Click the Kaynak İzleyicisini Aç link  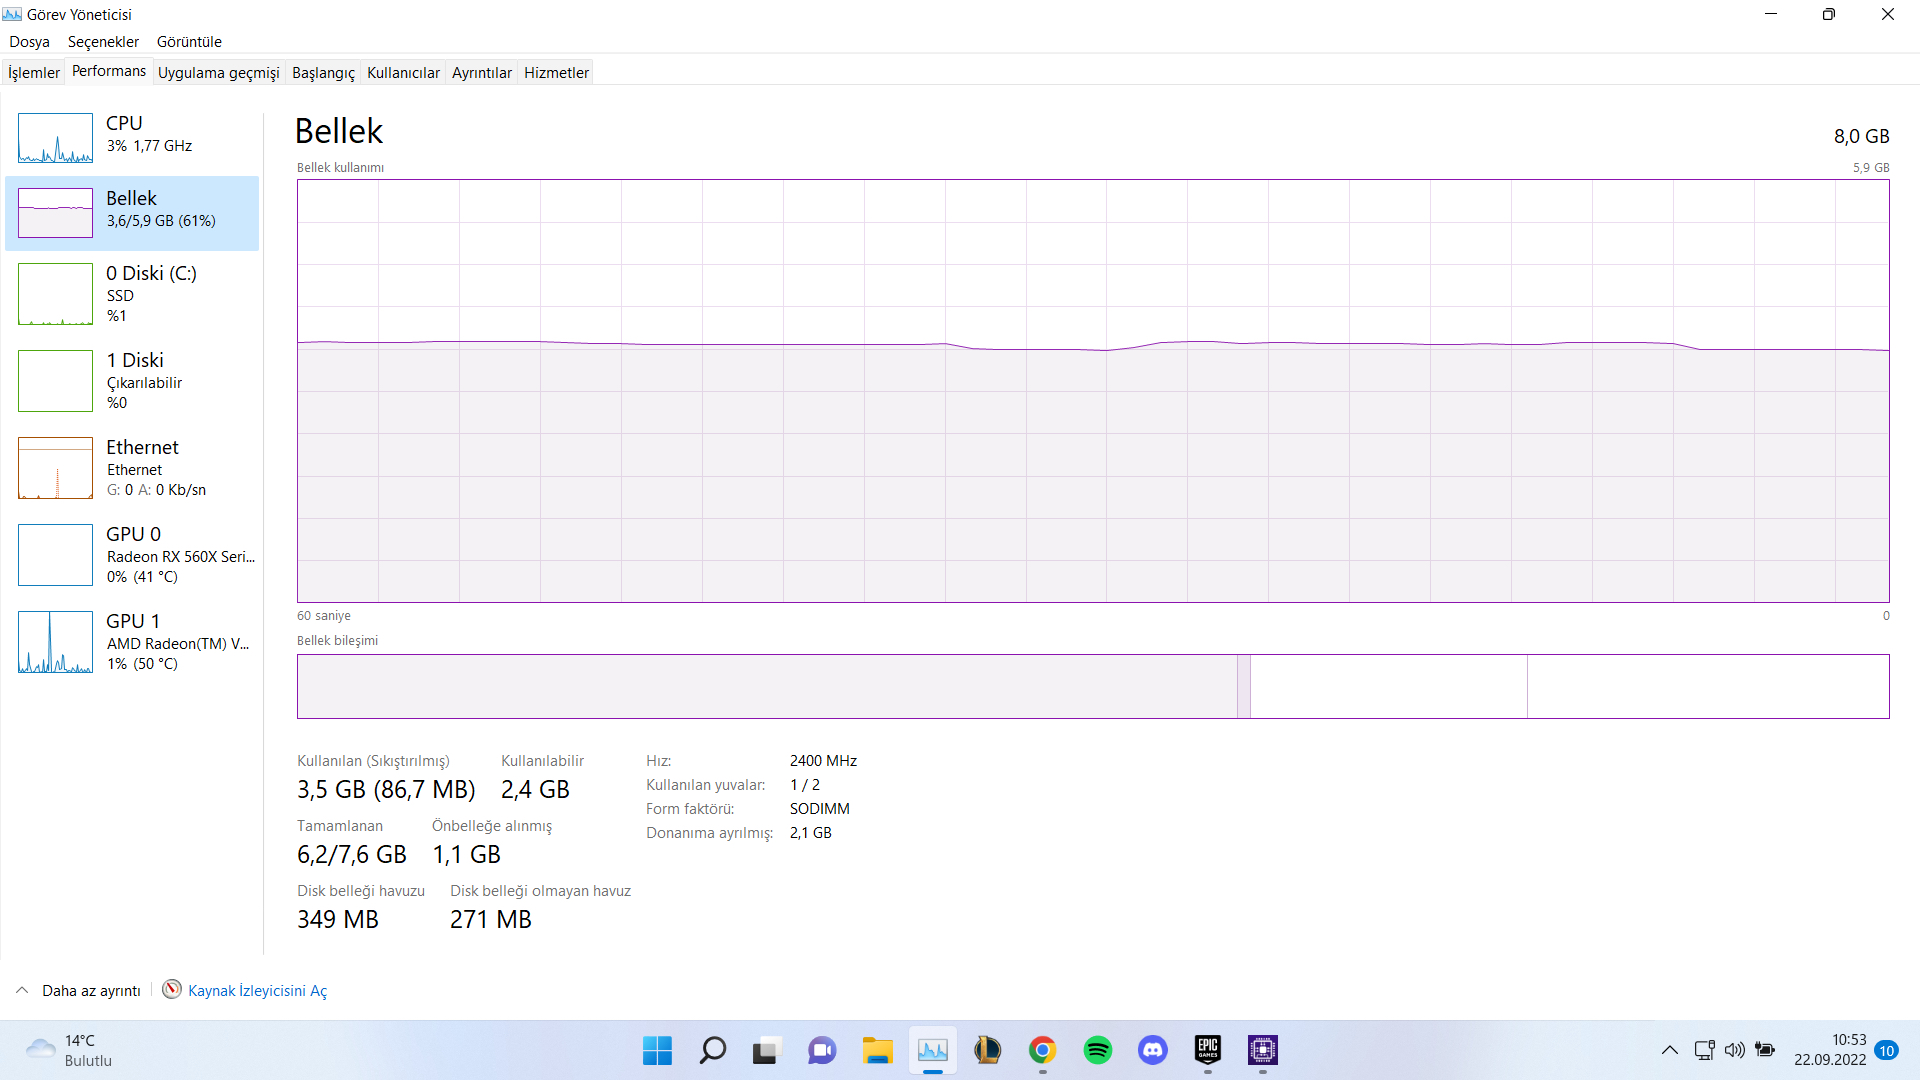pos(257,990)
